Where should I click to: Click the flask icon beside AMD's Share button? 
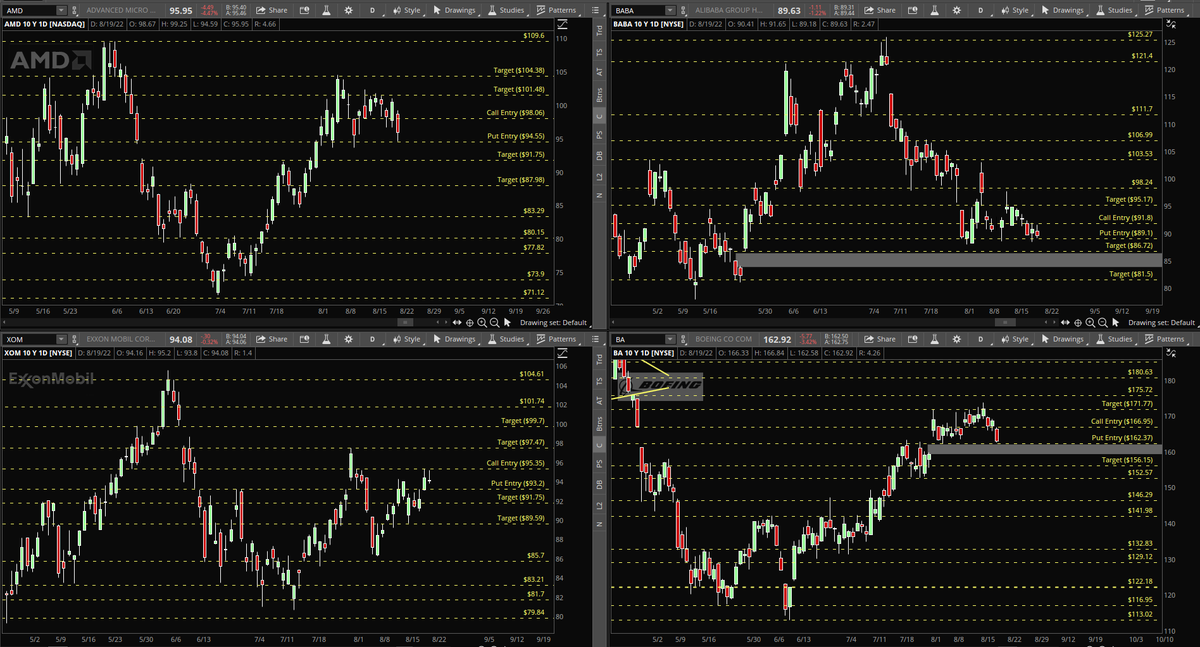(x=327, y=10)
